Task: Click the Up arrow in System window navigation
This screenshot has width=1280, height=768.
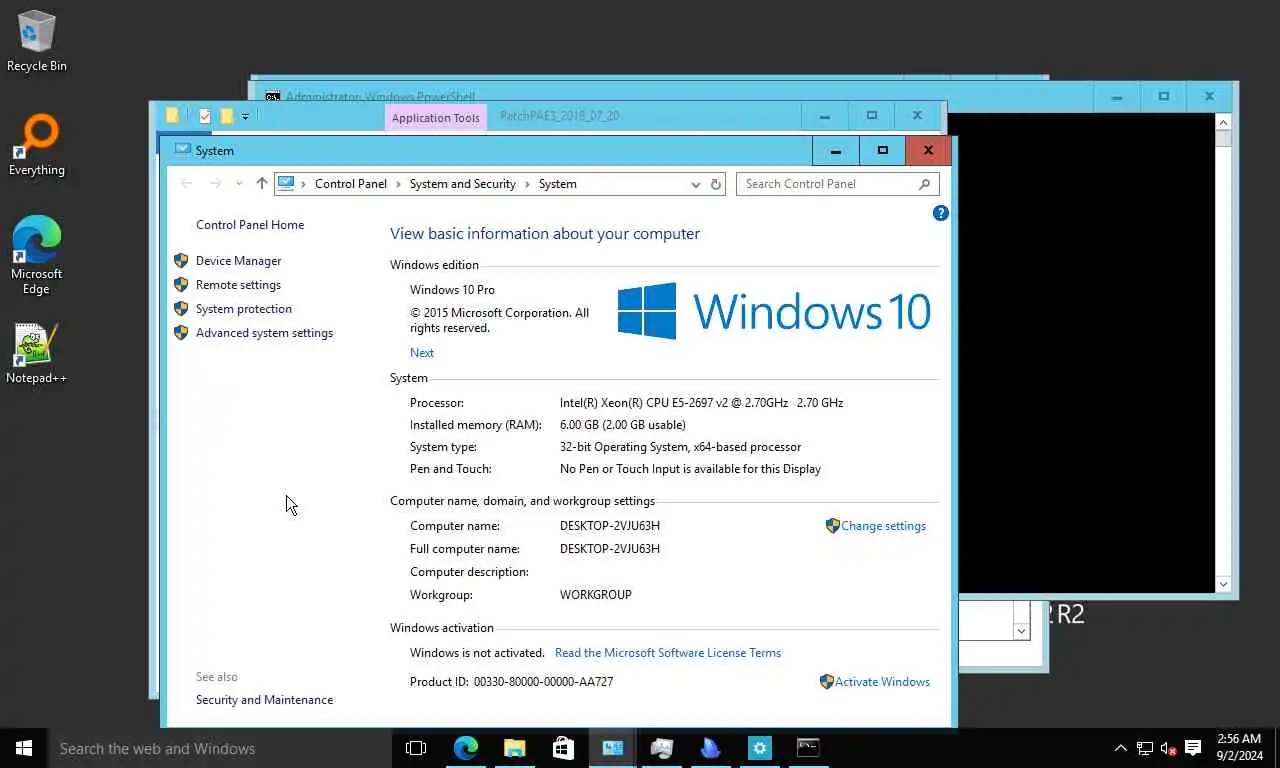Action: coord(262,184)
